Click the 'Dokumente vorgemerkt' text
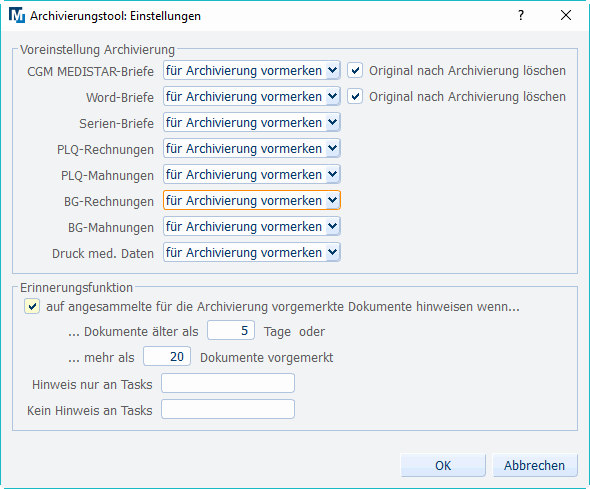The height and width of the screenshot is (489, 590). [x=266, y=357]
